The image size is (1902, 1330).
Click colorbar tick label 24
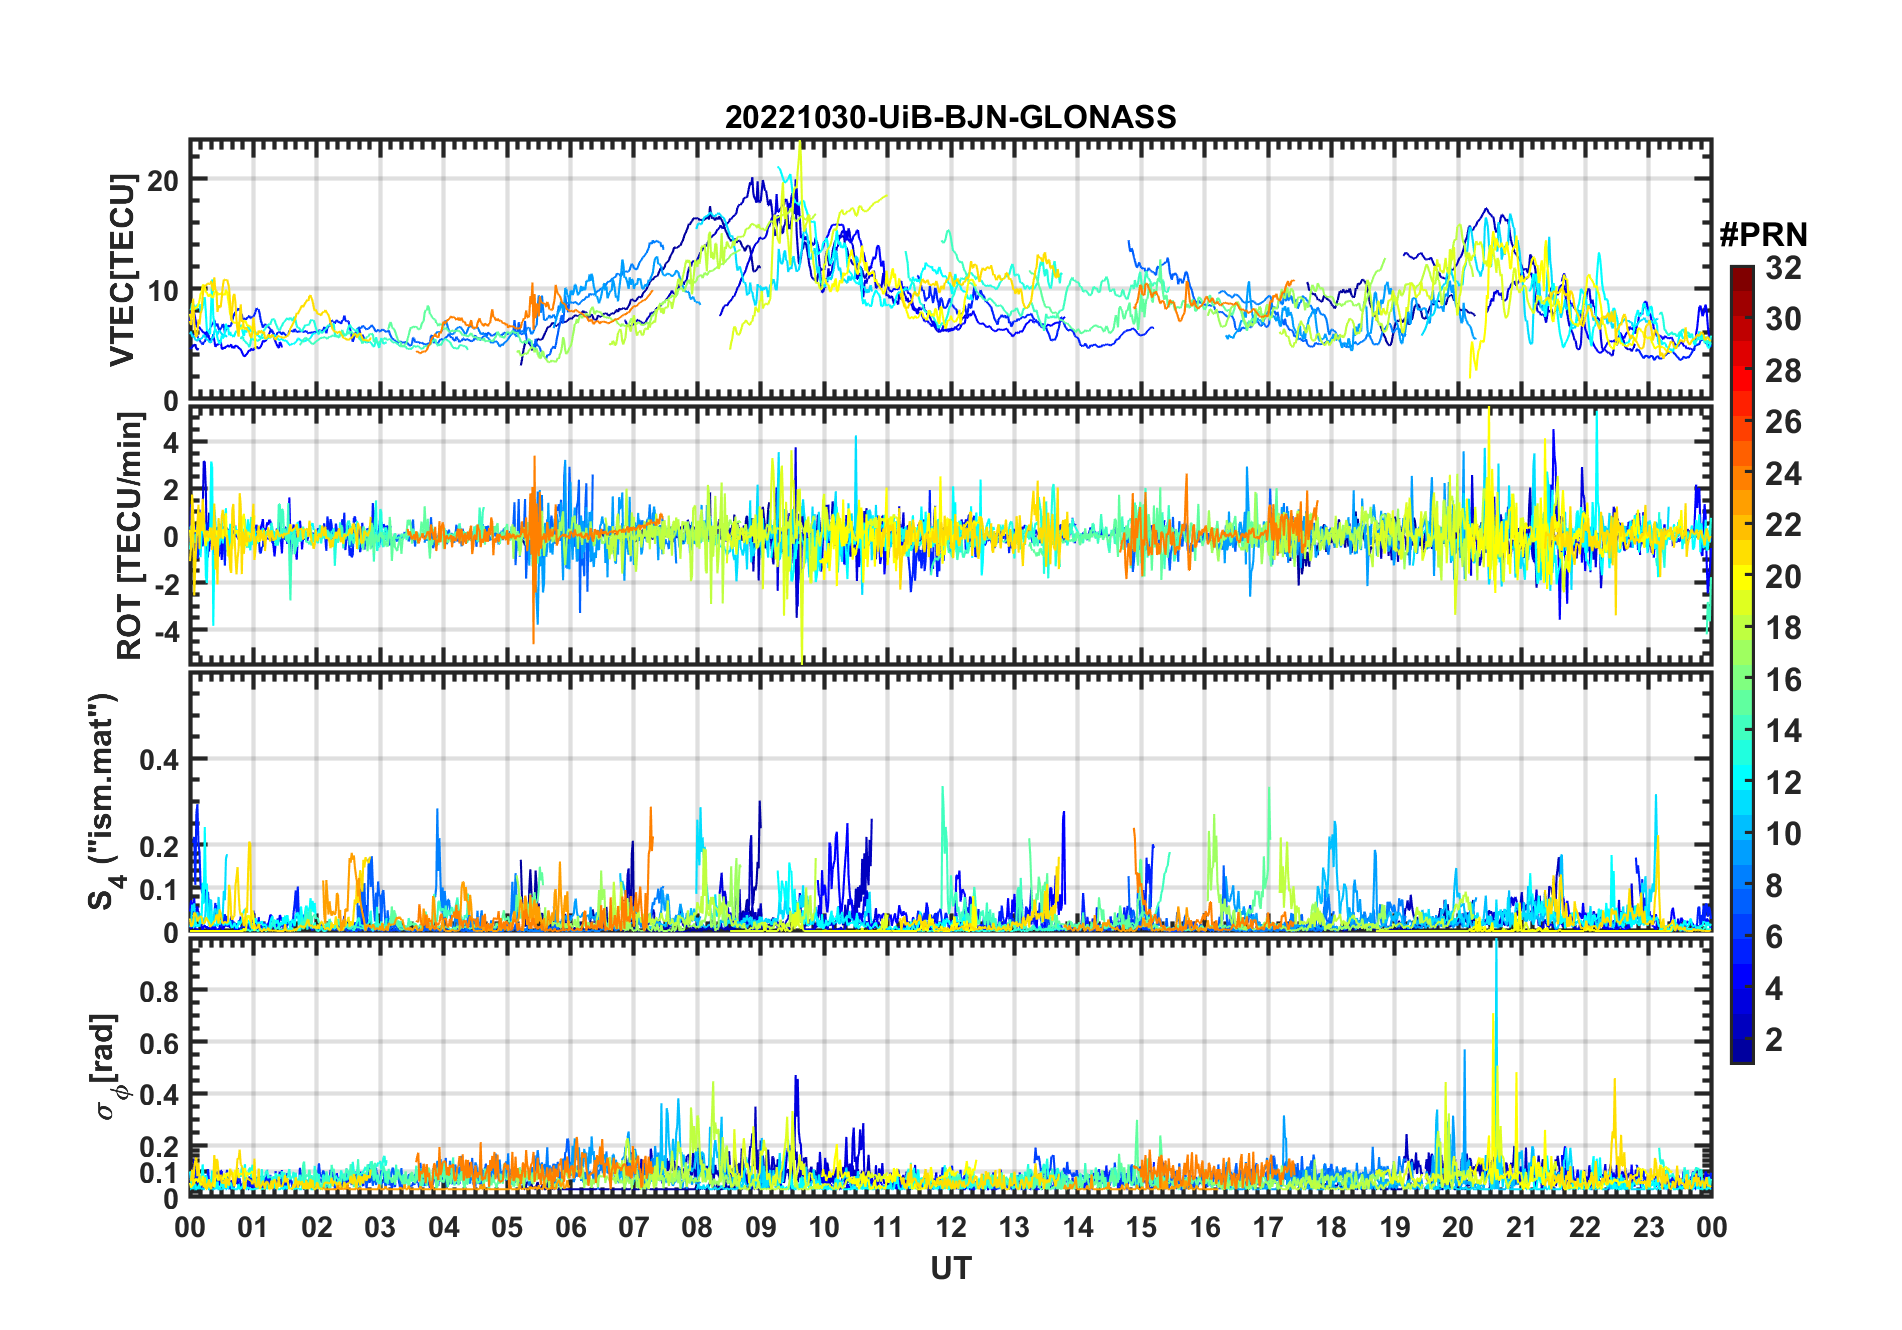pos(1783,473)
